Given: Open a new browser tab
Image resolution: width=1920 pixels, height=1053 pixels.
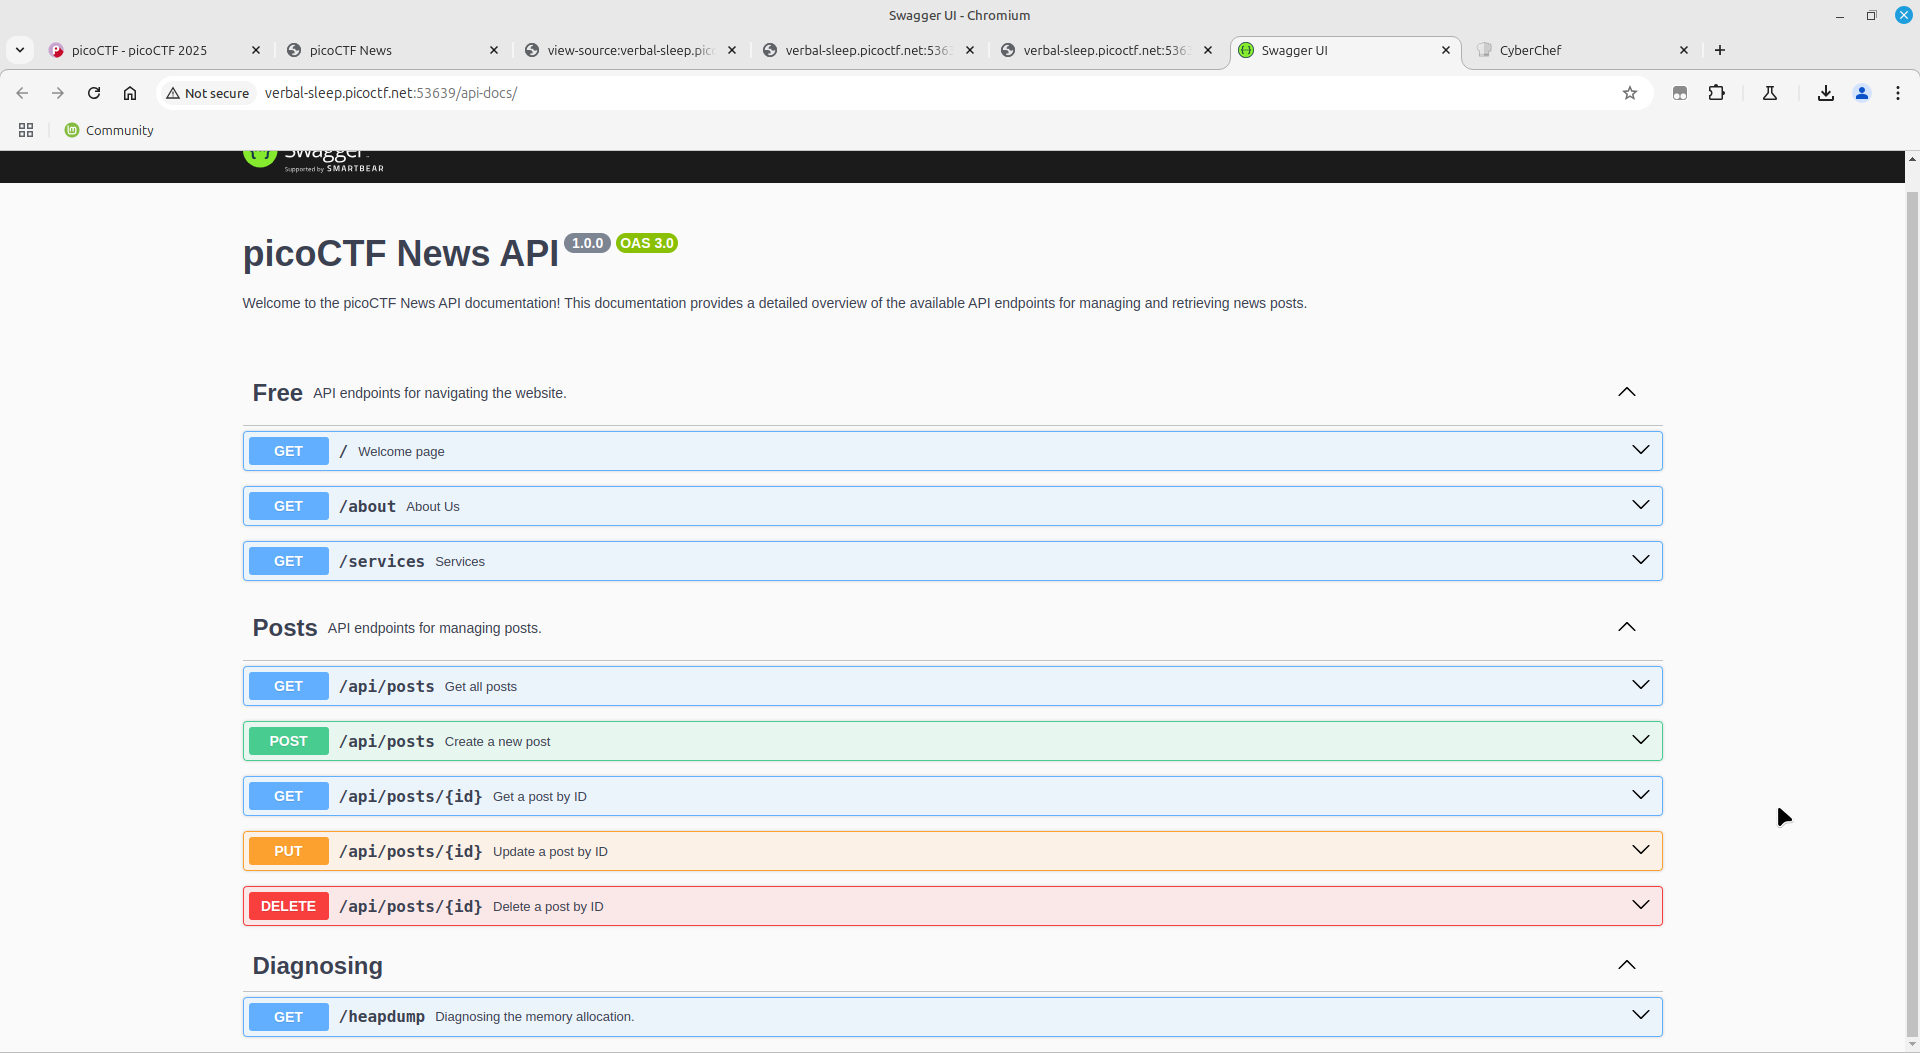Looking at the screenshot, I should [1720, 50].
